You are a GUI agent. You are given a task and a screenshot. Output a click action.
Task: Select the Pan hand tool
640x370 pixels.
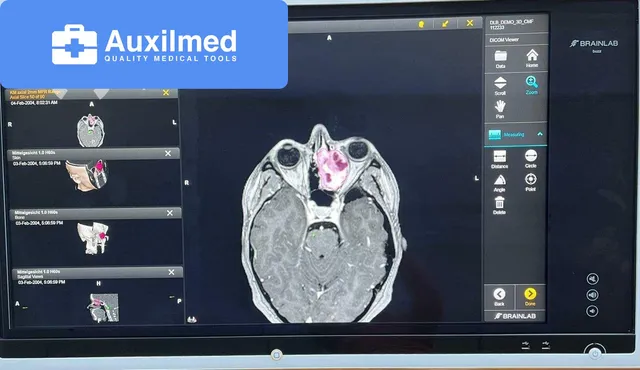pyautogui.click(x=500, y=109)
